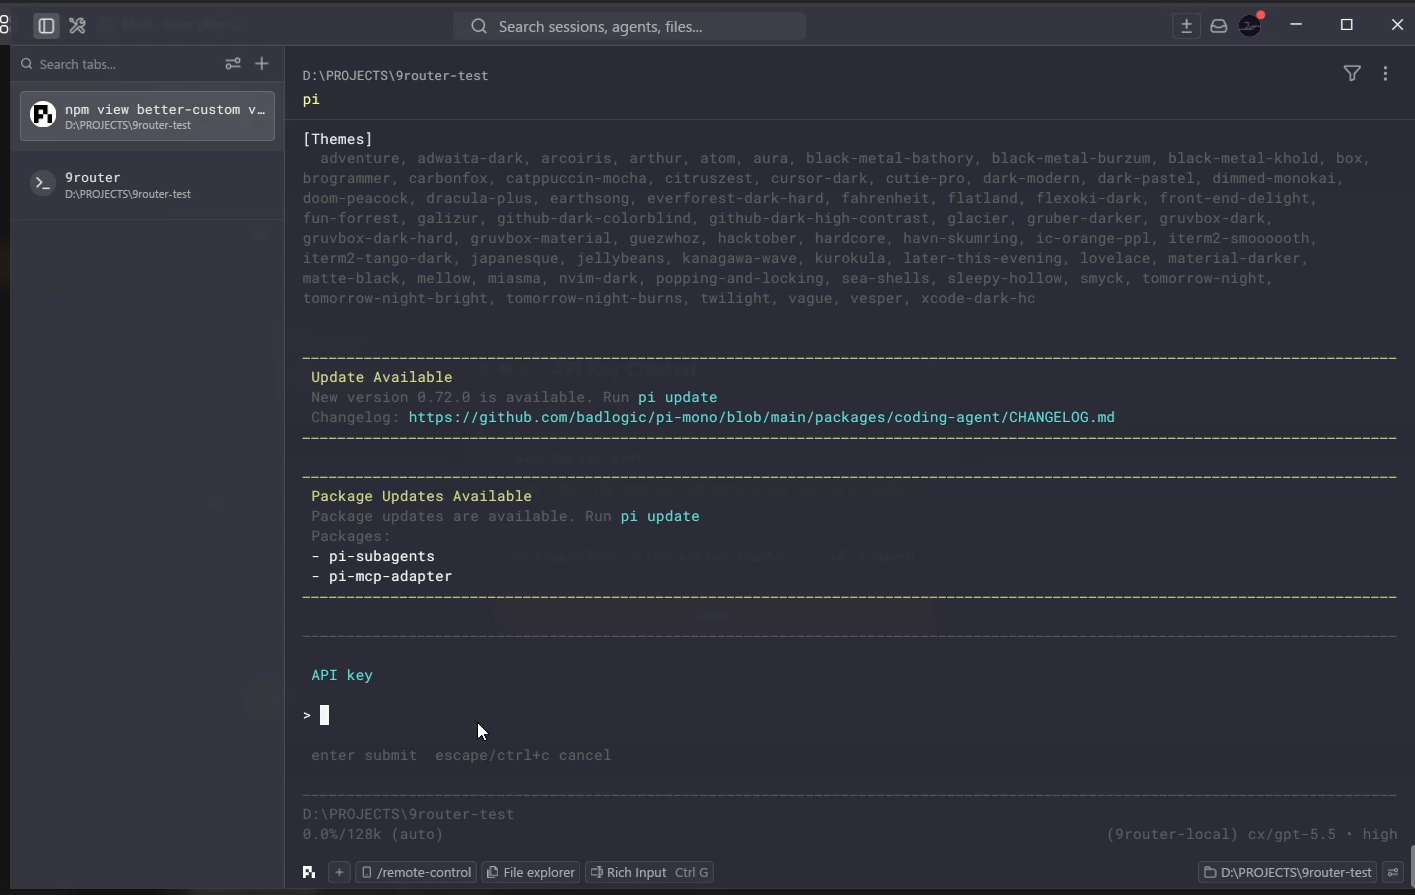
Task: Click the filter funnel icon
Action: point(1352,73)
